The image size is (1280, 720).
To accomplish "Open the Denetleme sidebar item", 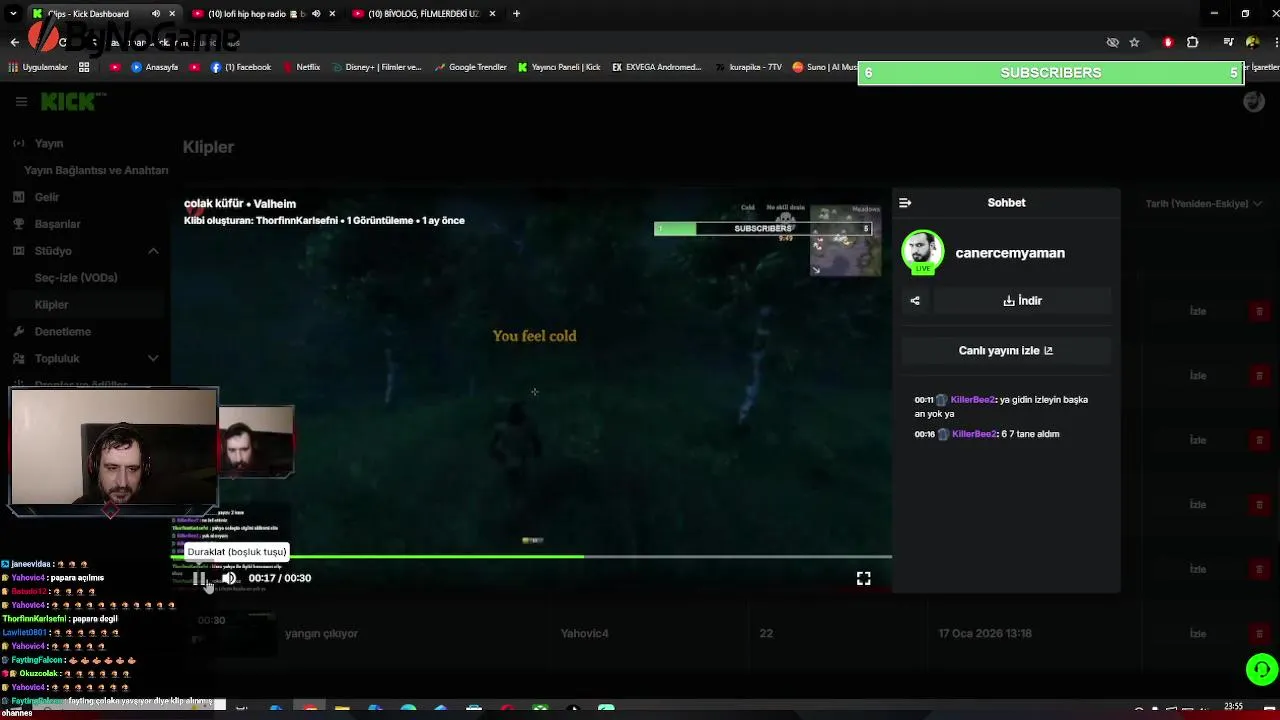I will (62, 332).
